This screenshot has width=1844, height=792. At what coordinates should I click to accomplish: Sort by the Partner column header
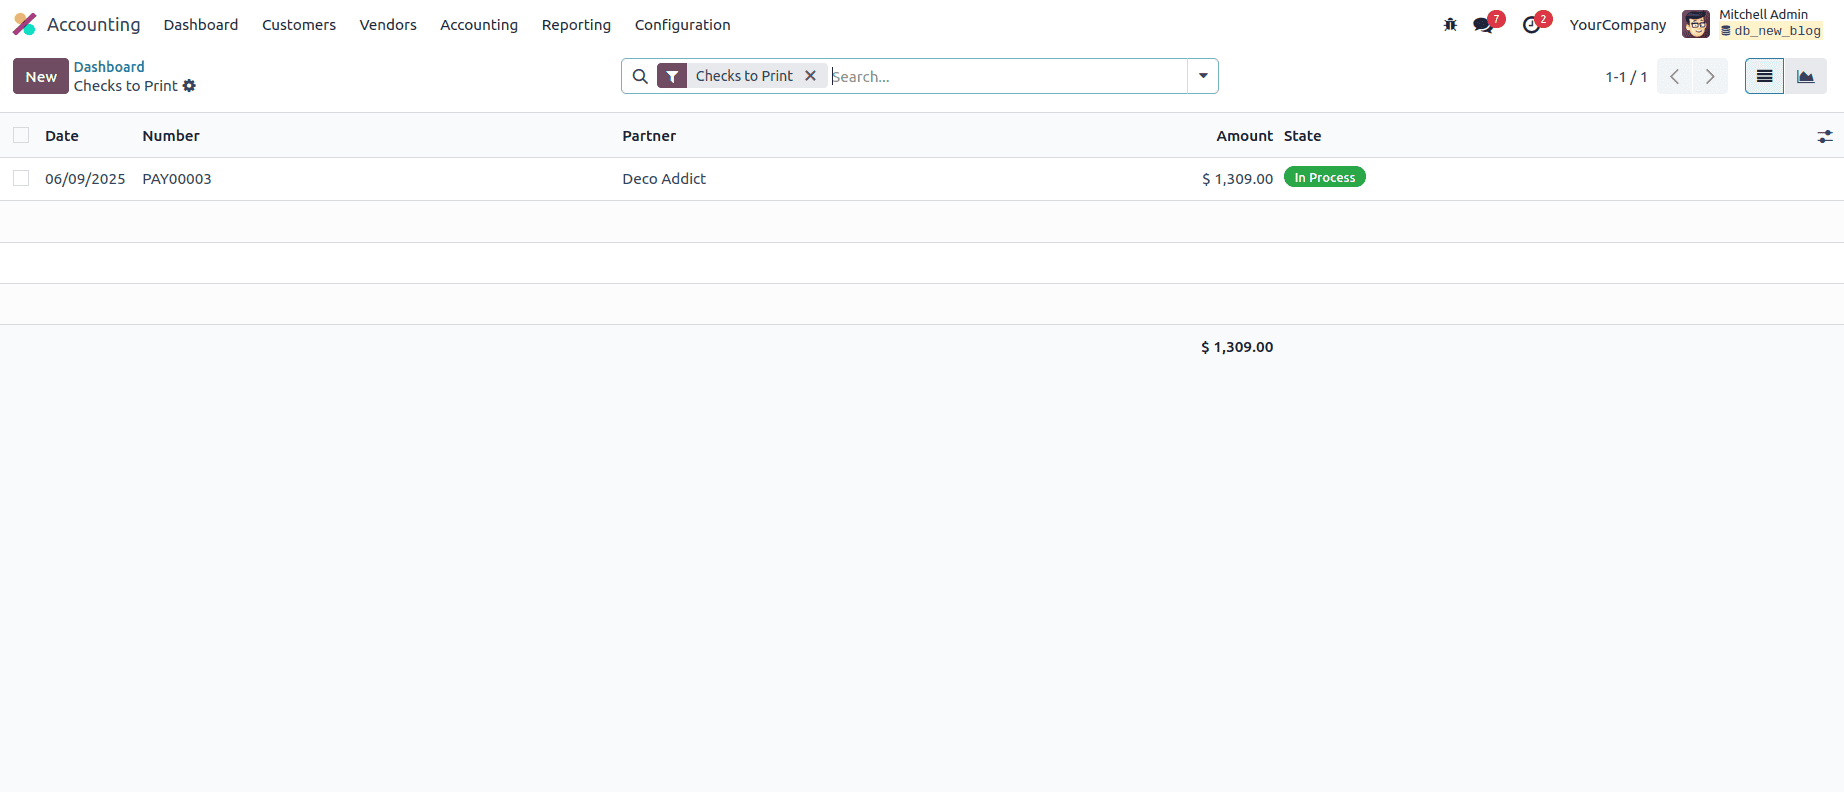pos(649,136)
